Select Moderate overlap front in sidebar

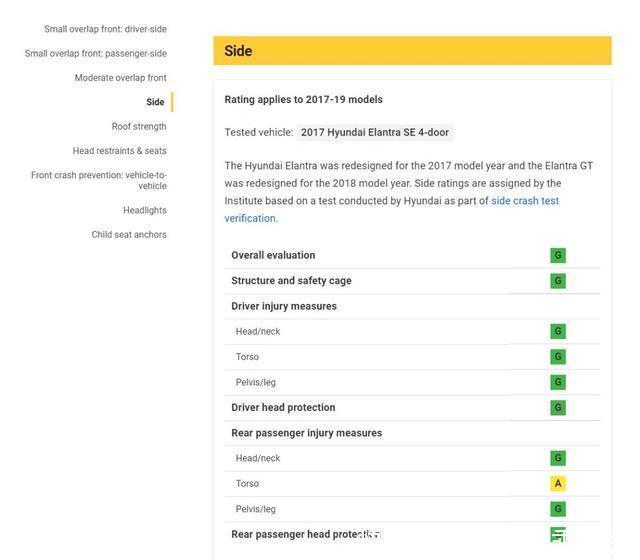tap(120, 78)
